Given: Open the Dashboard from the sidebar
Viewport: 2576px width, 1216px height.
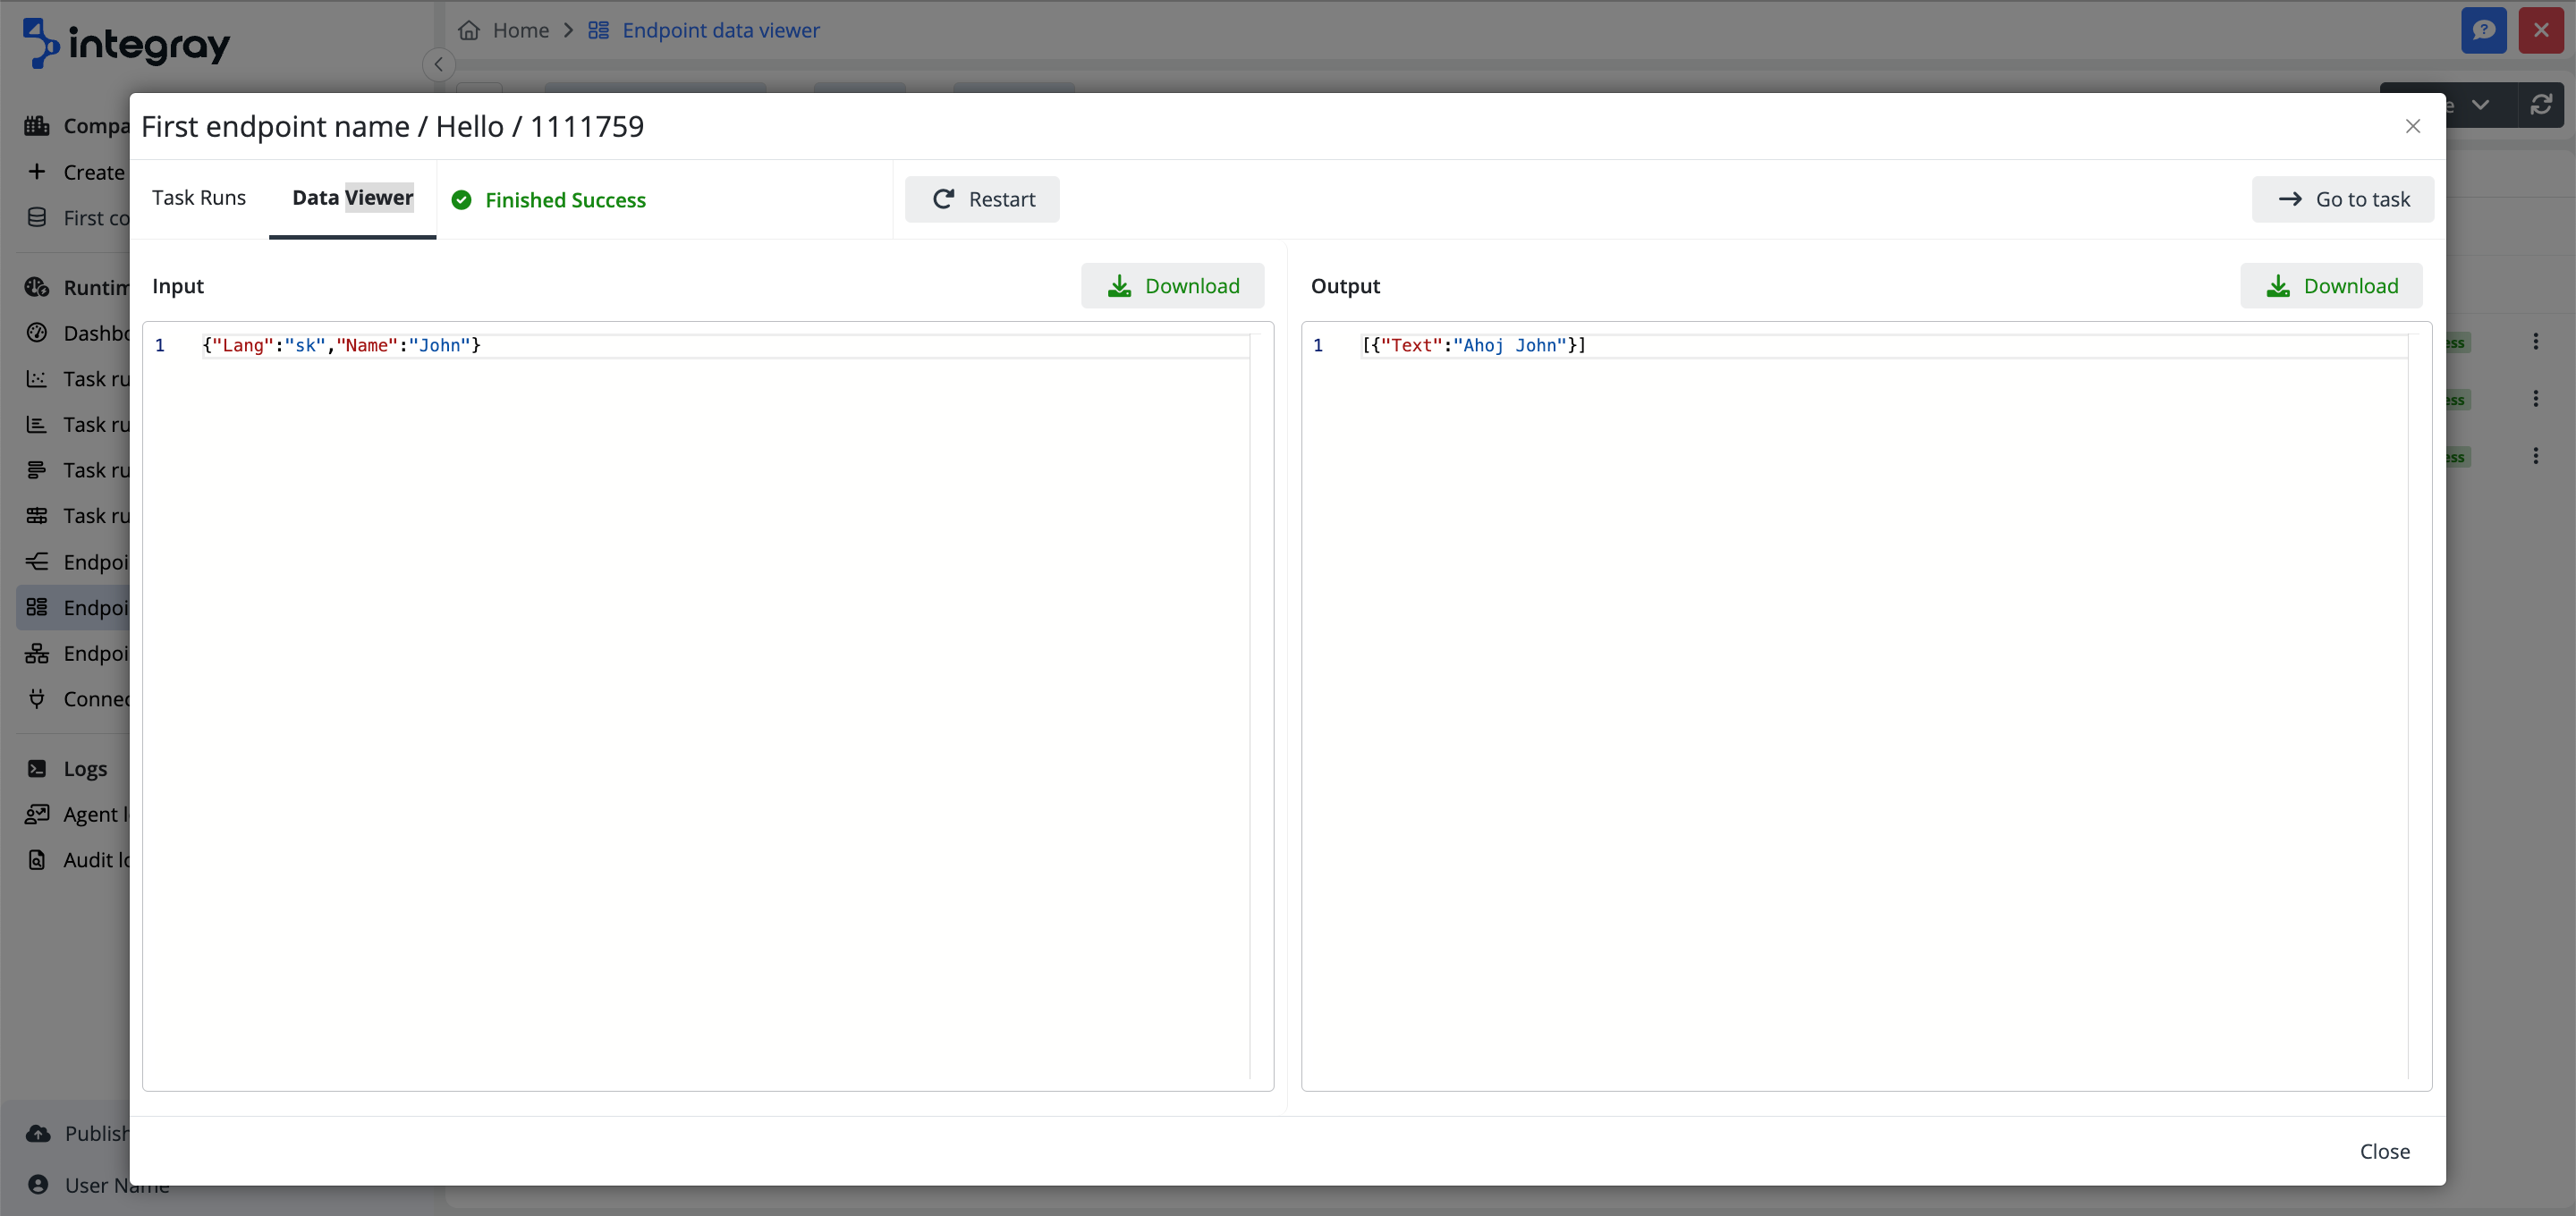Looking at the screenshot, I should 37,333.
